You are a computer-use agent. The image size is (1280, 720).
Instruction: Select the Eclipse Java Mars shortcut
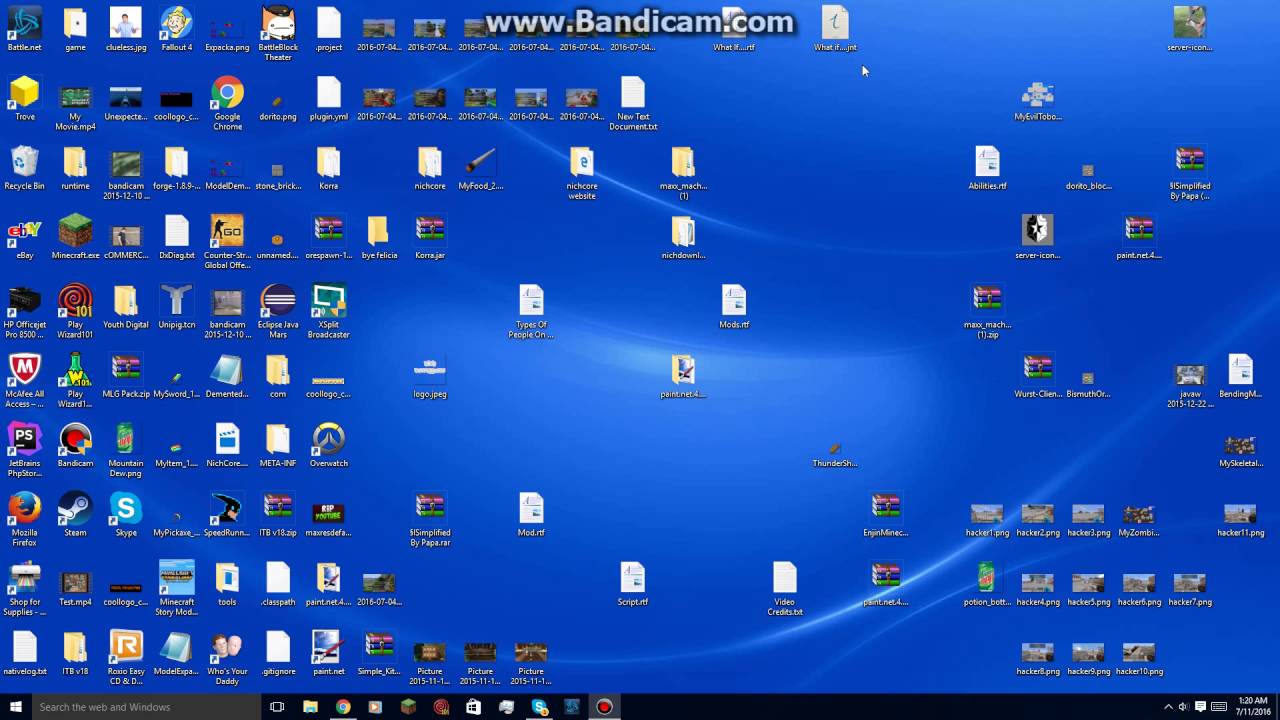[x=278, y=311]
